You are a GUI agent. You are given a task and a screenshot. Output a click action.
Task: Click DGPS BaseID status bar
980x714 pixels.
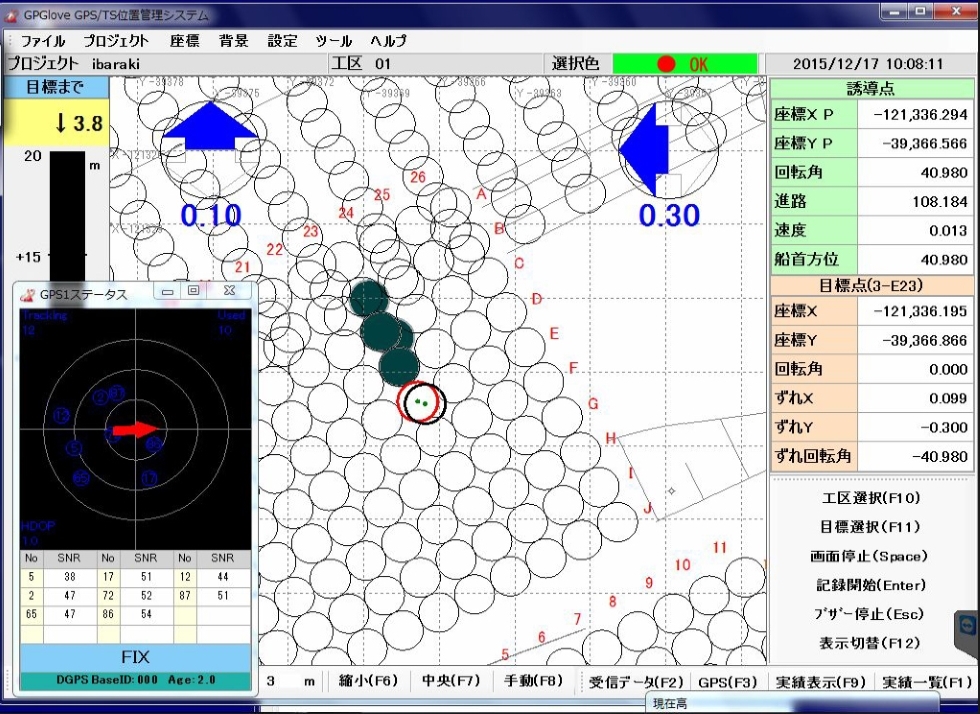[x=136, y=680]
